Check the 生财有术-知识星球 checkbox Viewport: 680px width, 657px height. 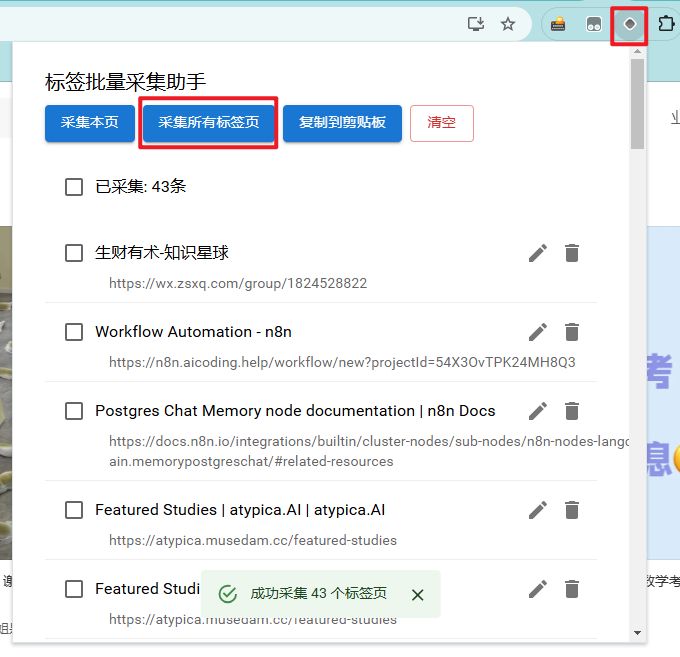click(x=74, y=253)
